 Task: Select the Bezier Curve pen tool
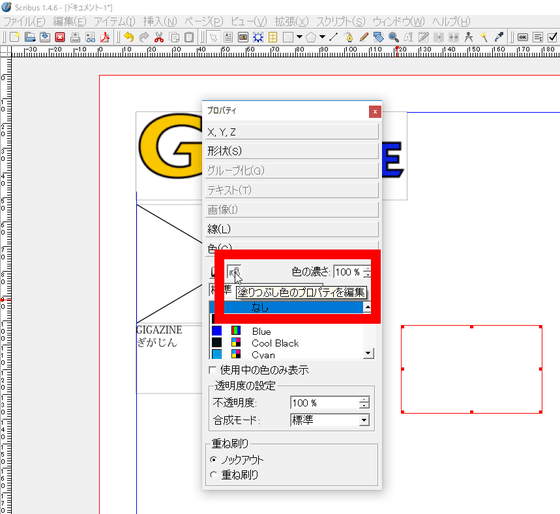349,37
